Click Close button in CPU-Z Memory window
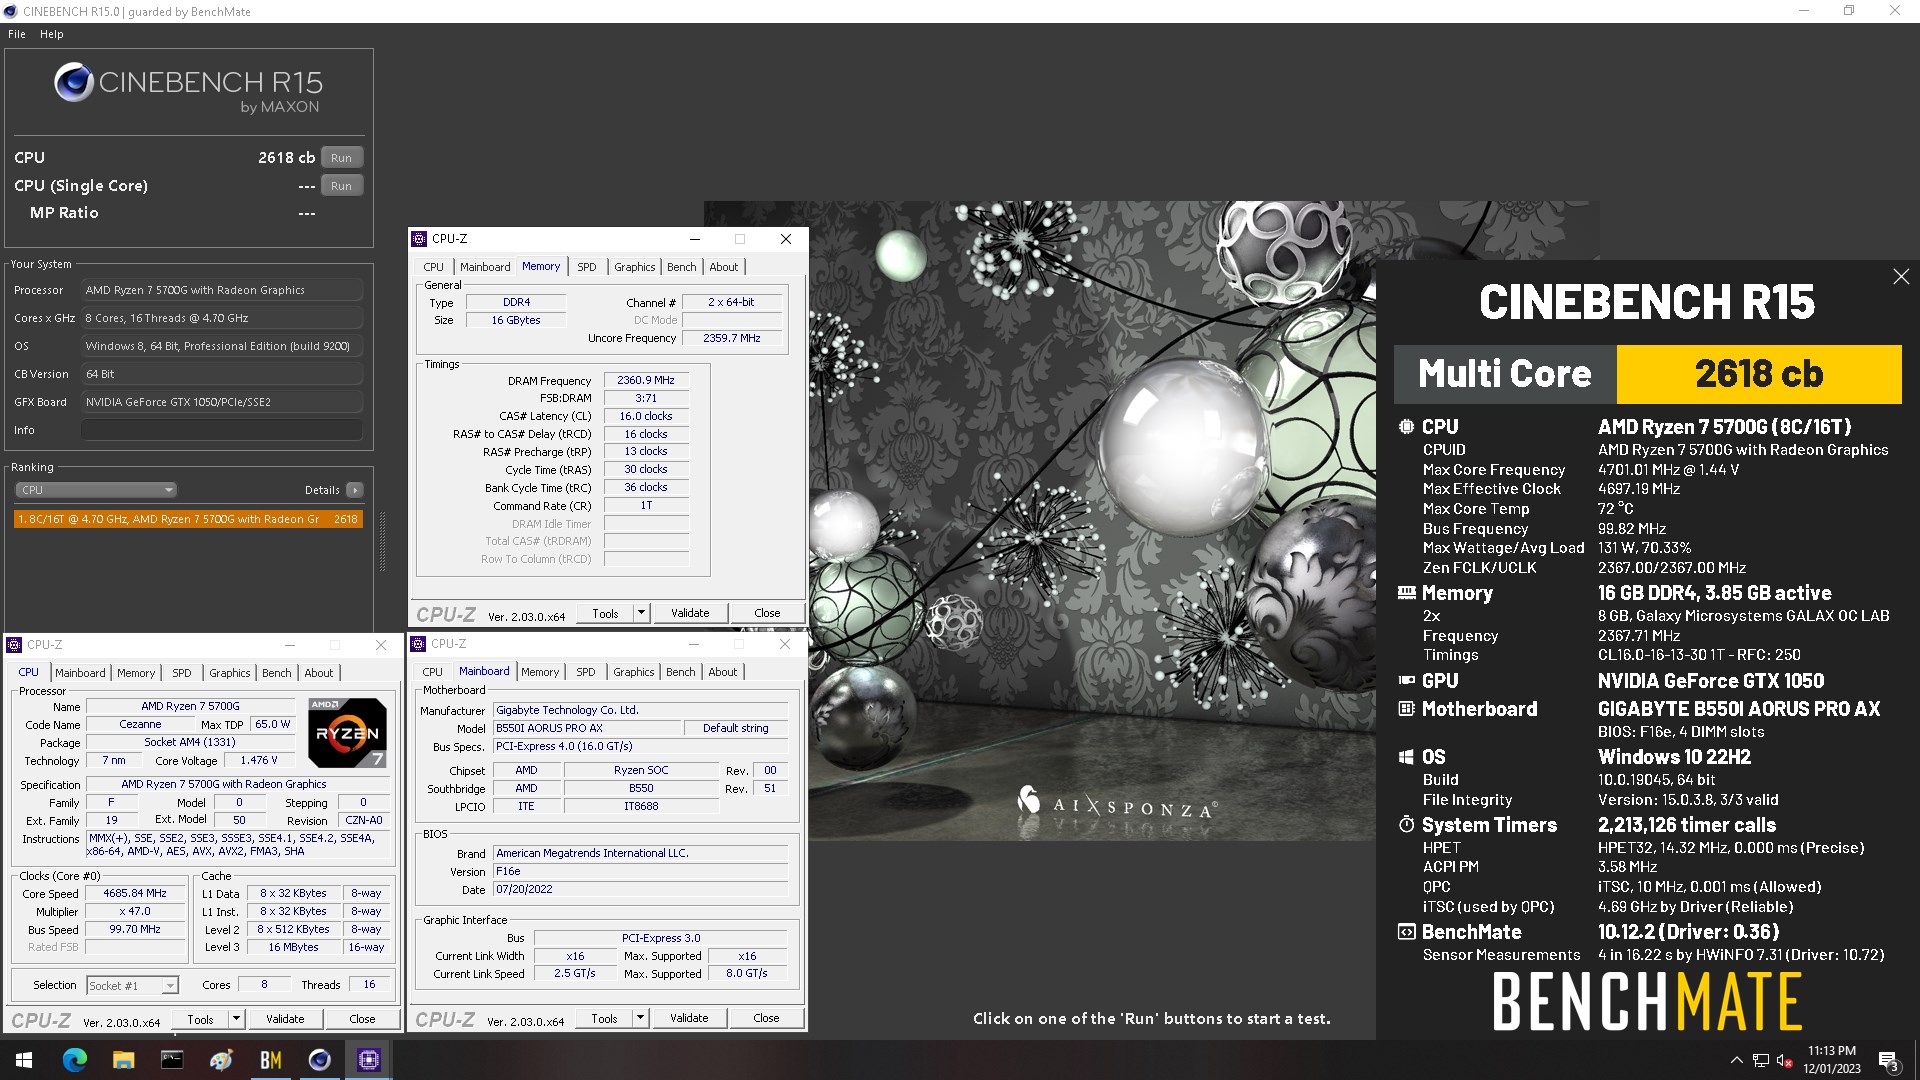The height and width of the screenshot is (1080, 1920). pos(767,613)
